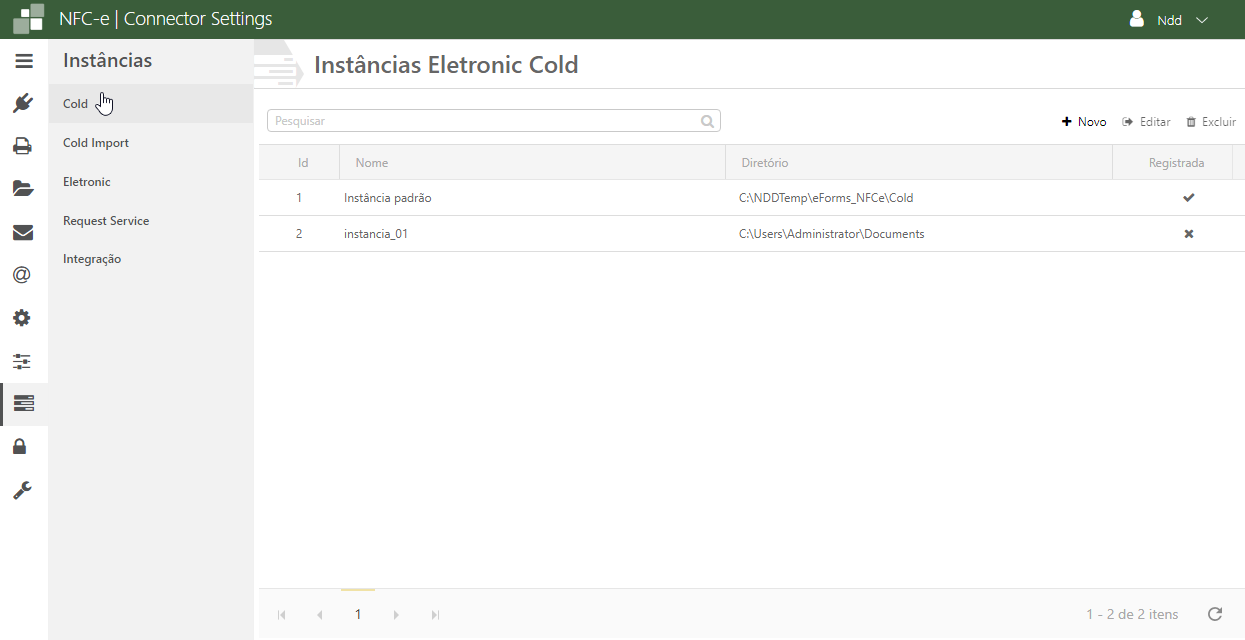Viewport: 1245px width, 640px height.
Task: Select Cold Import in Instâncias menu
Action: 96,143
